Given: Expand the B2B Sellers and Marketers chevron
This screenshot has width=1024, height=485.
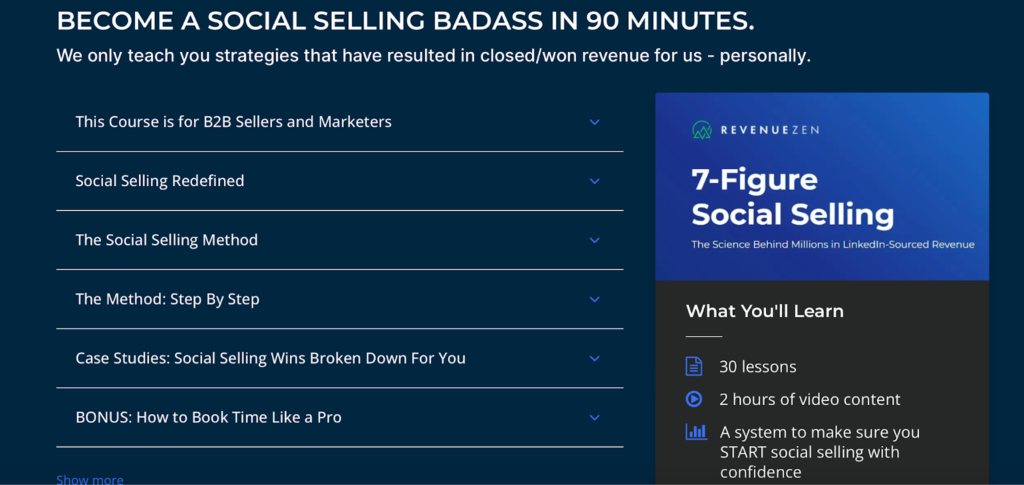Looking at the screenshot, I should coord(594,122).
